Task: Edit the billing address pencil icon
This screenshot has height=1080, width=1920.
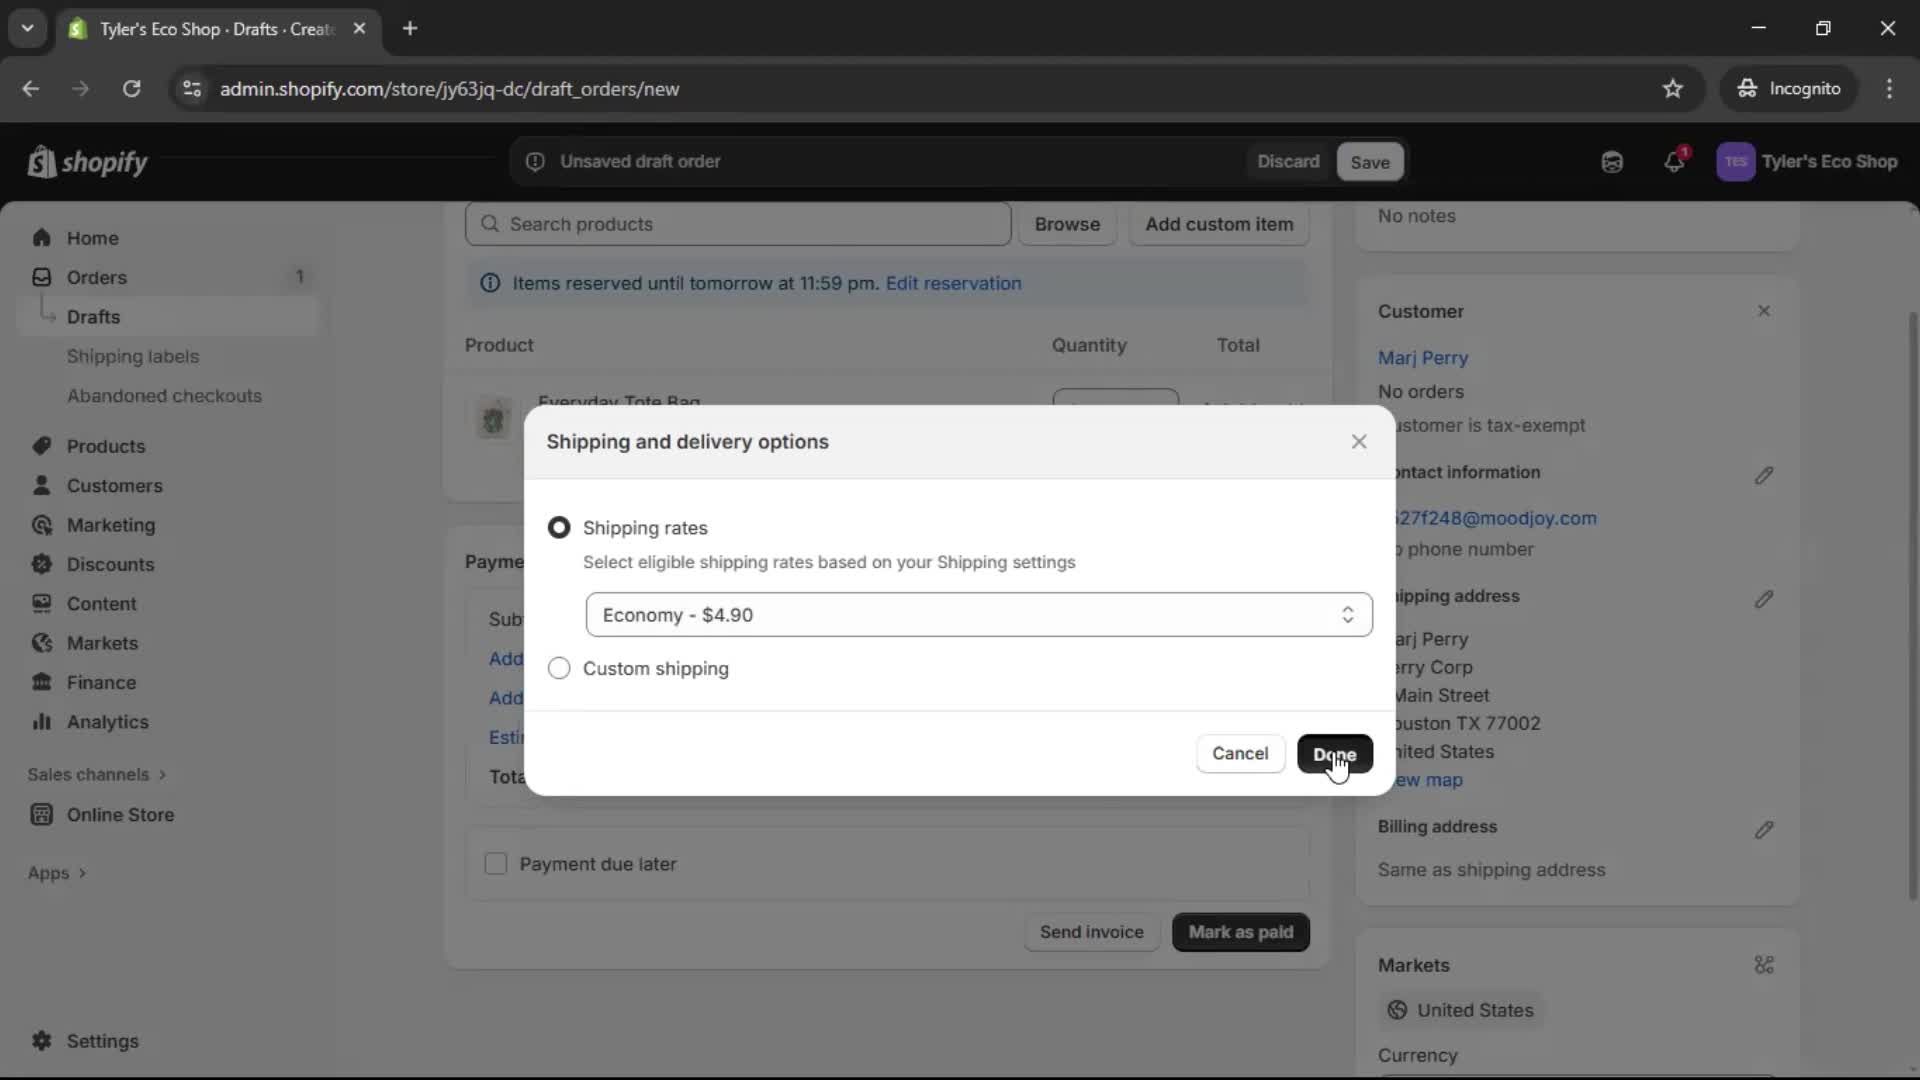Action: click(x=1765, y=830)
